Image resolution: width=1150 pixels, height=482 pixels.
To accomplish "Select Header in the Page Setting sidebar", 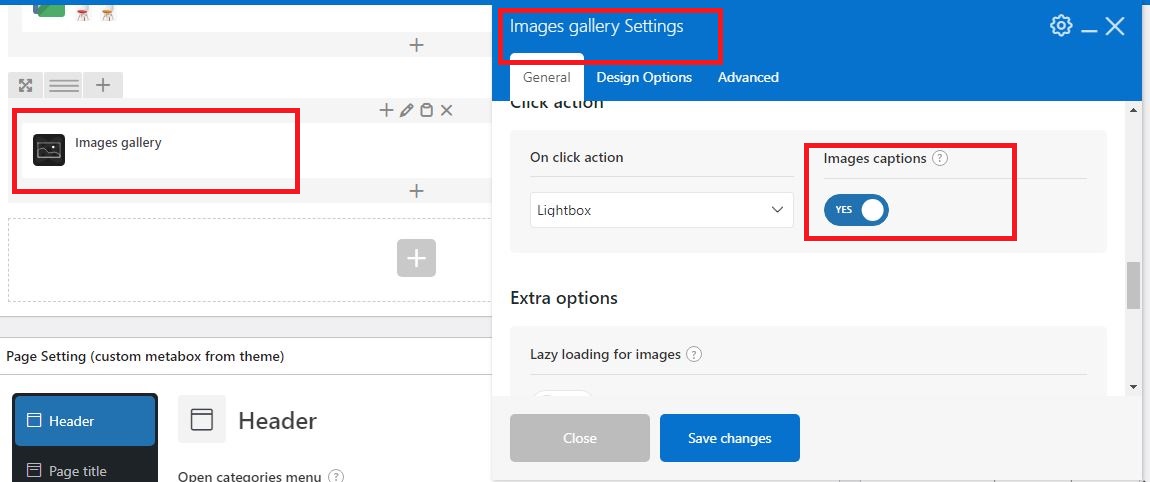I will tap(85, 421).
